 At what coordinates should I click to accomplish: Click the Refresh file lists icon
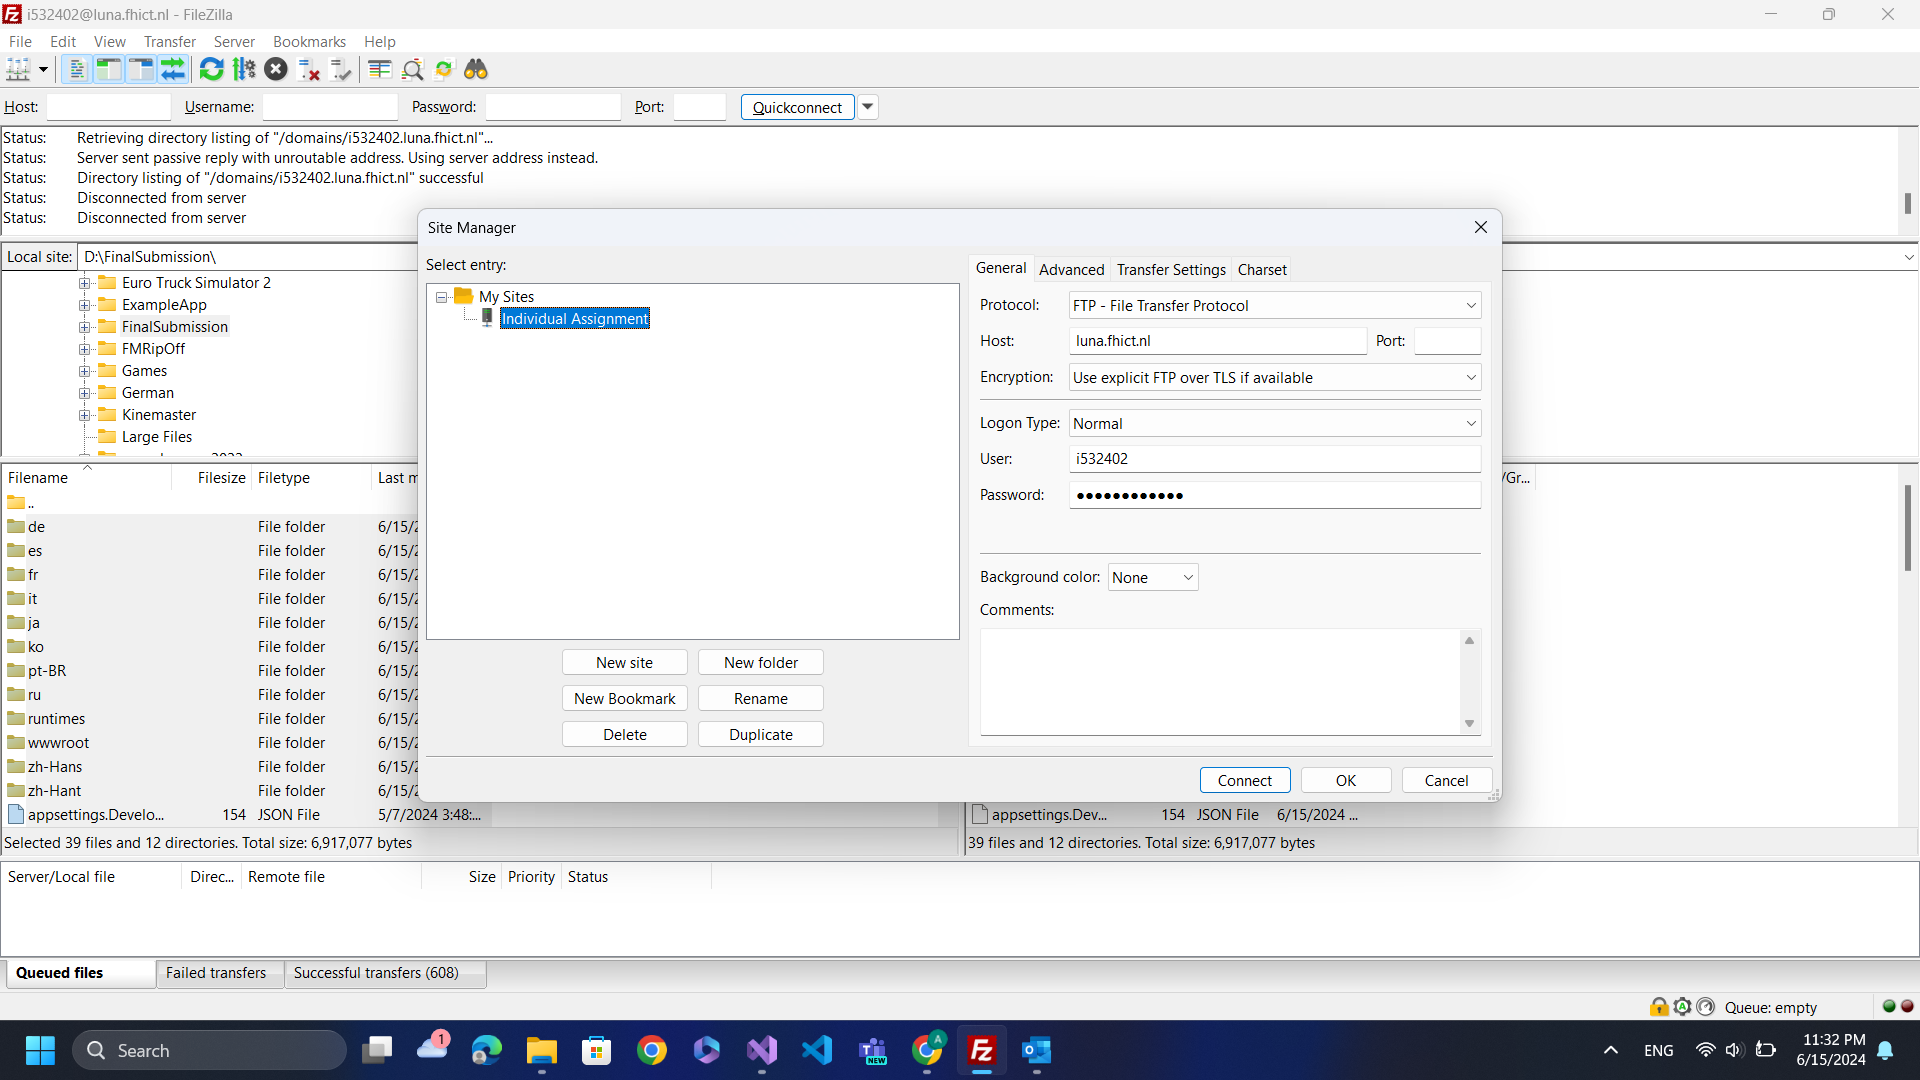[211, 69]
